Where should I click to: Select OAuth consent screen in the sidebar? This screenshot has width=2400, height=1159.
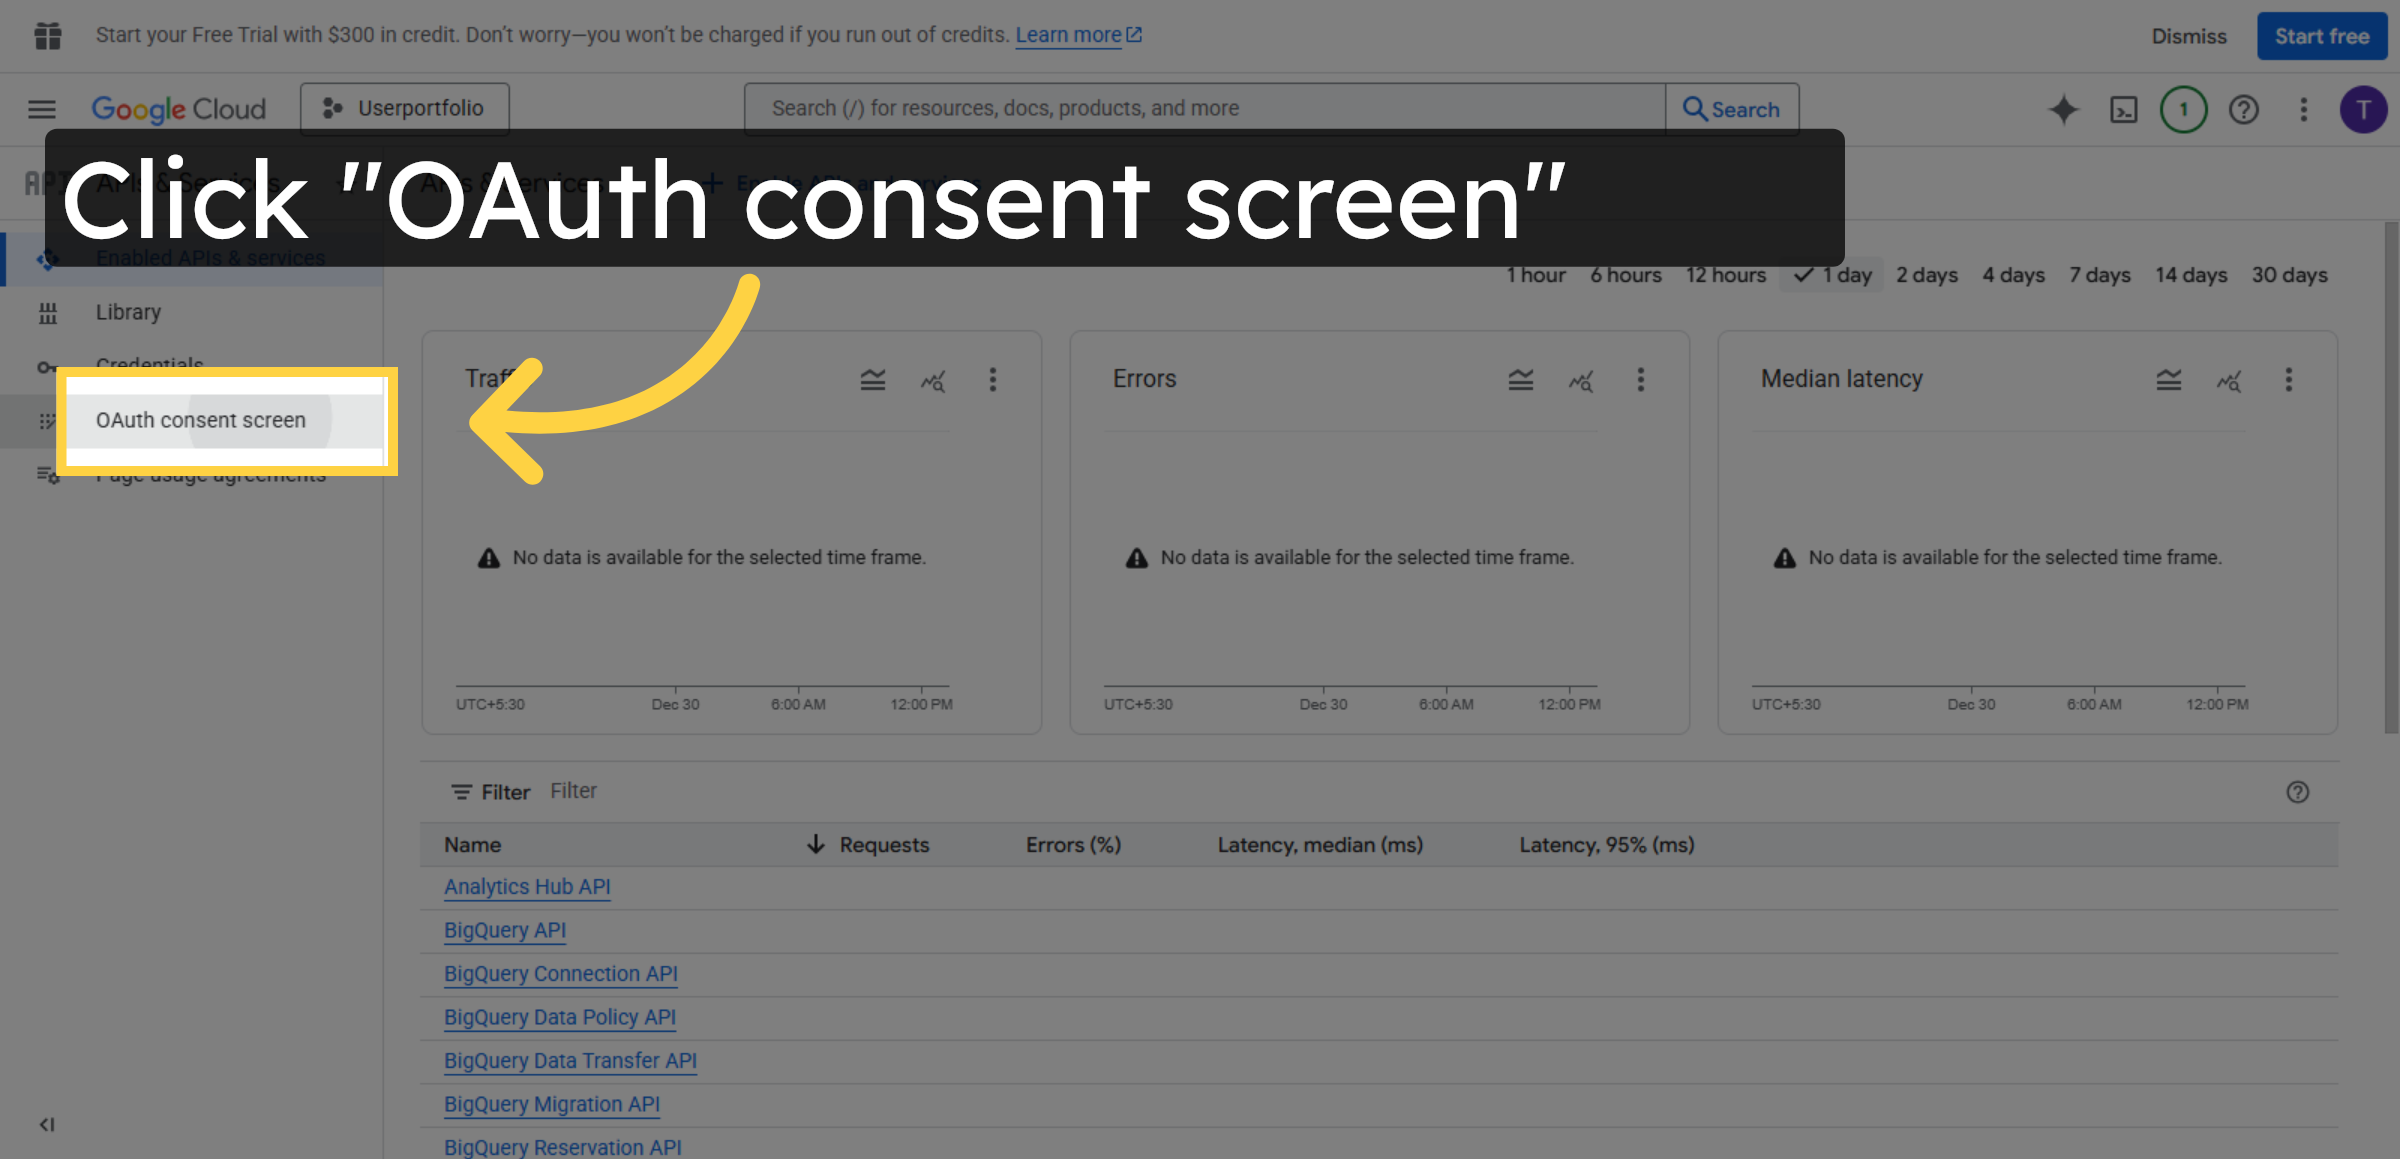click(x=201, y=420)
